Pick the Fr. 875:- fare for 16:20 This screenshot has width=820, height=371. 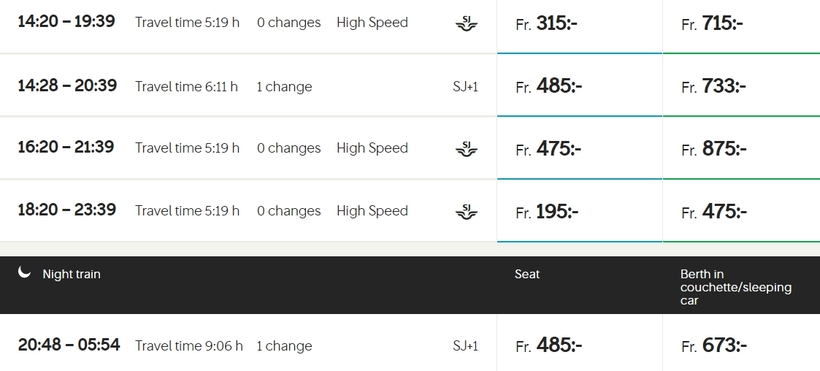point(741,148)
